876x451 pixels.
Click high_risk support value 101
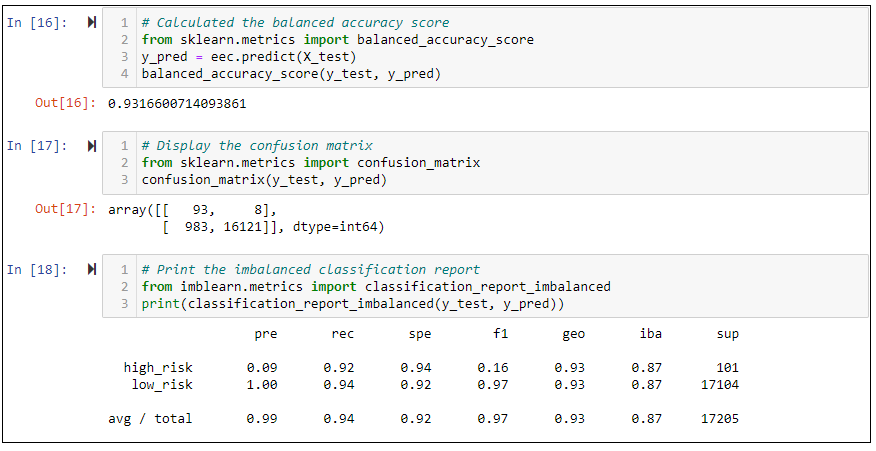click(727, 368)
